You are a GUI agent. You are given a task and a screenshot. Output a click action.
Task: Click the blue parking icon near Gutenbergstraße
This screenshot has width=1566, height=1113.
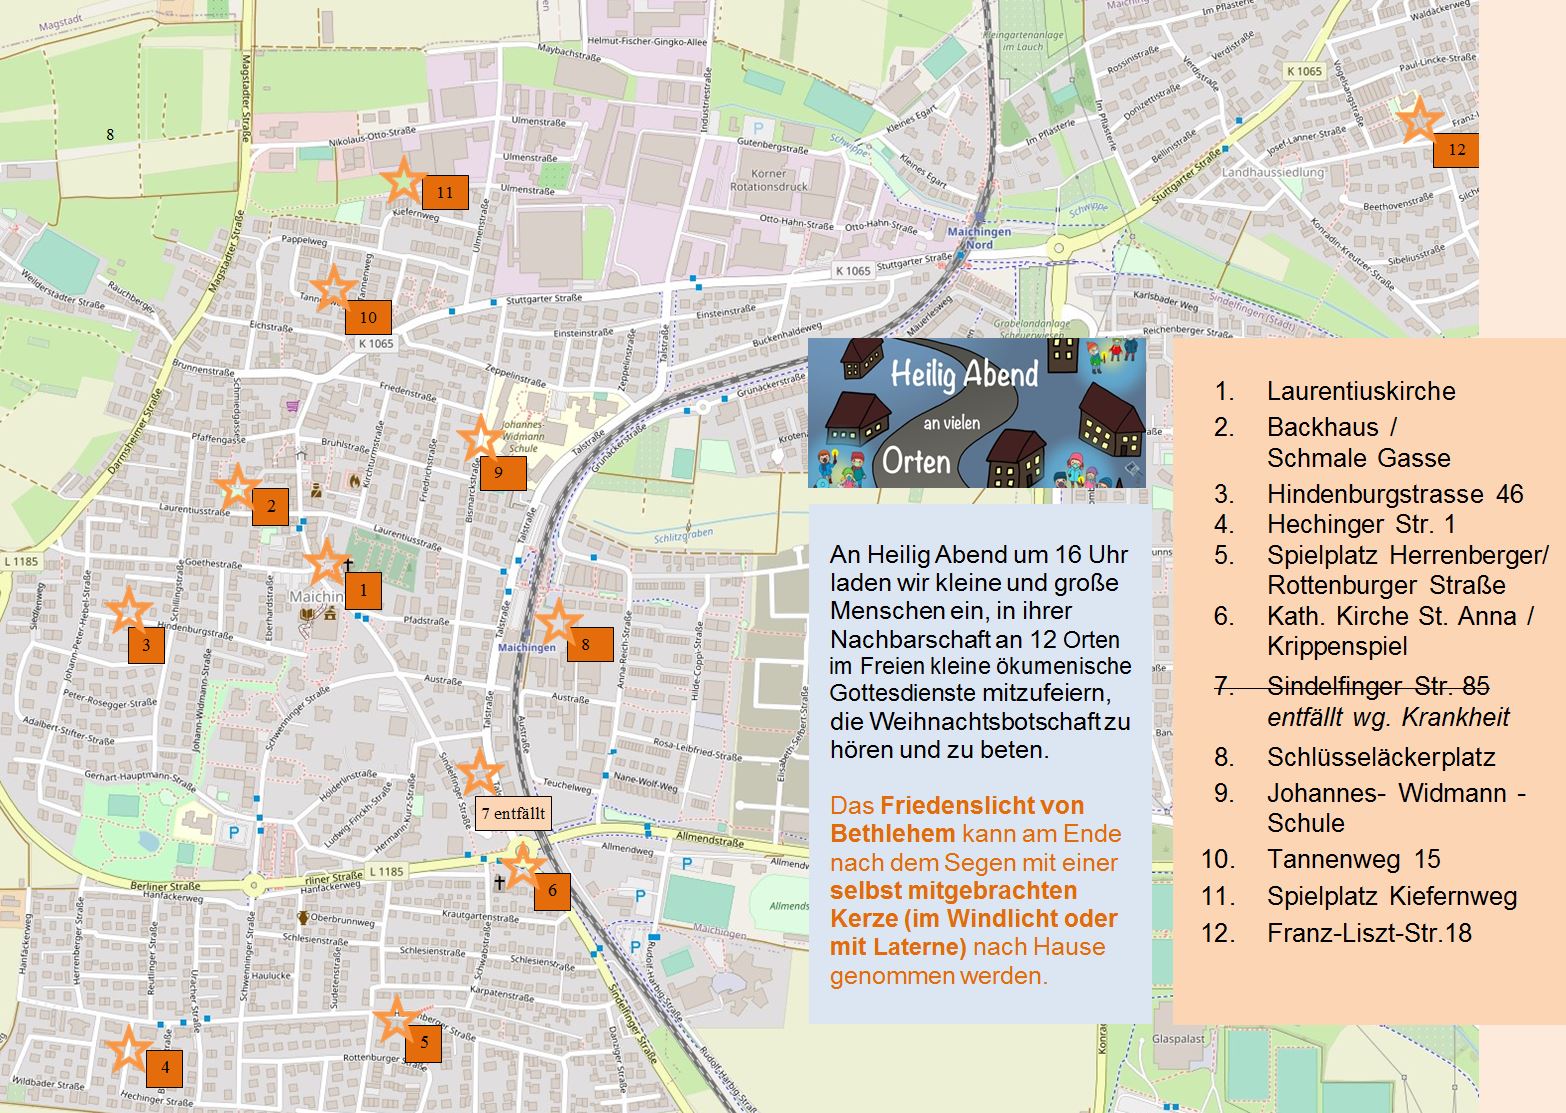[757, 128]
